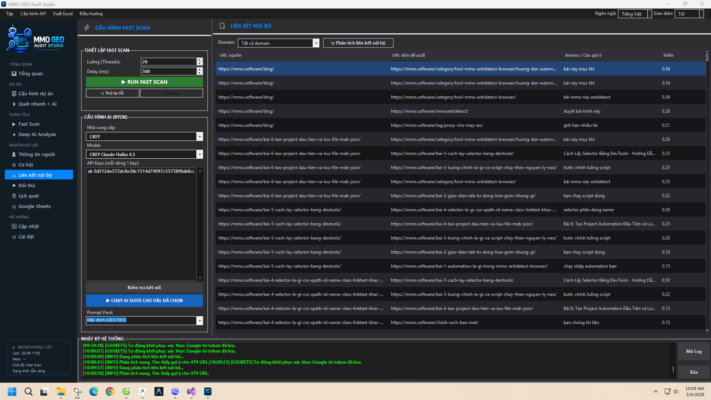
Task: Click the MONITORING status card in sidebar
Action: tap(39, 358)
